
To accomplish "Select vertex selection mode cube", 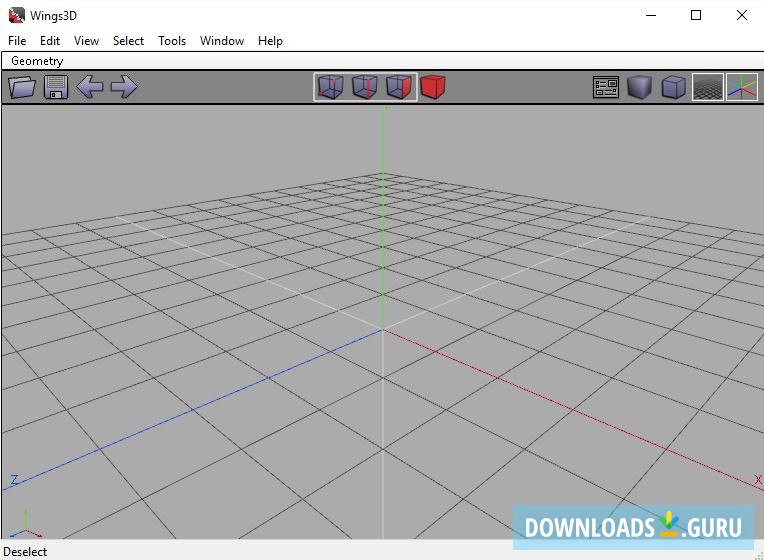I will [x=330, y=87].
